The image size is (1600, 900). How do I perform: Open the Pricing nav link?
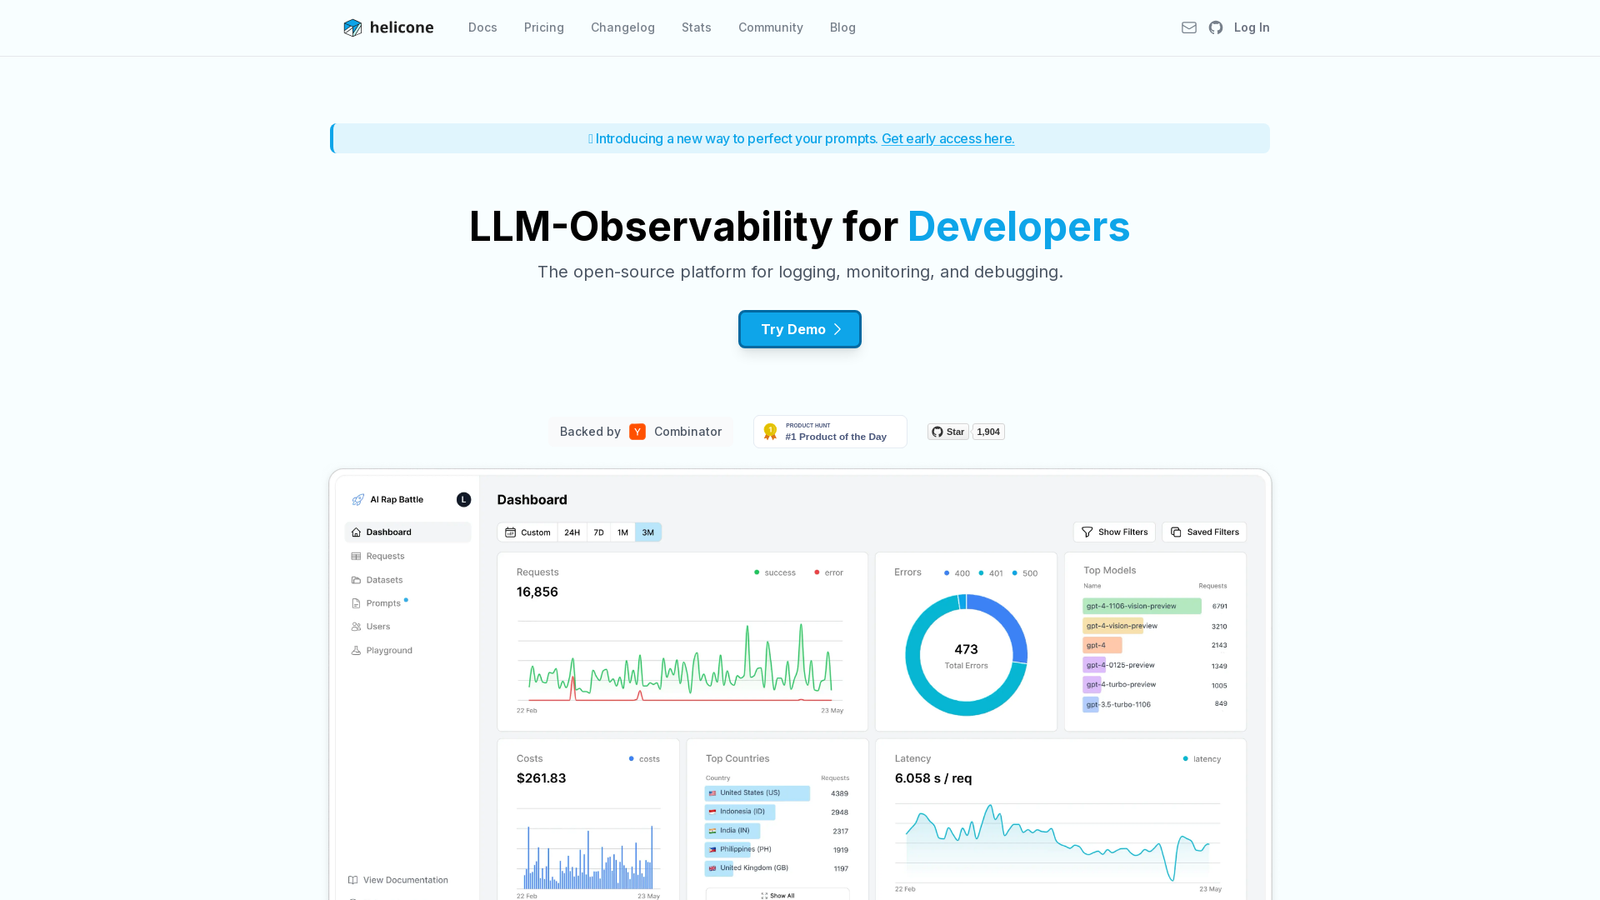click(544, 28)
